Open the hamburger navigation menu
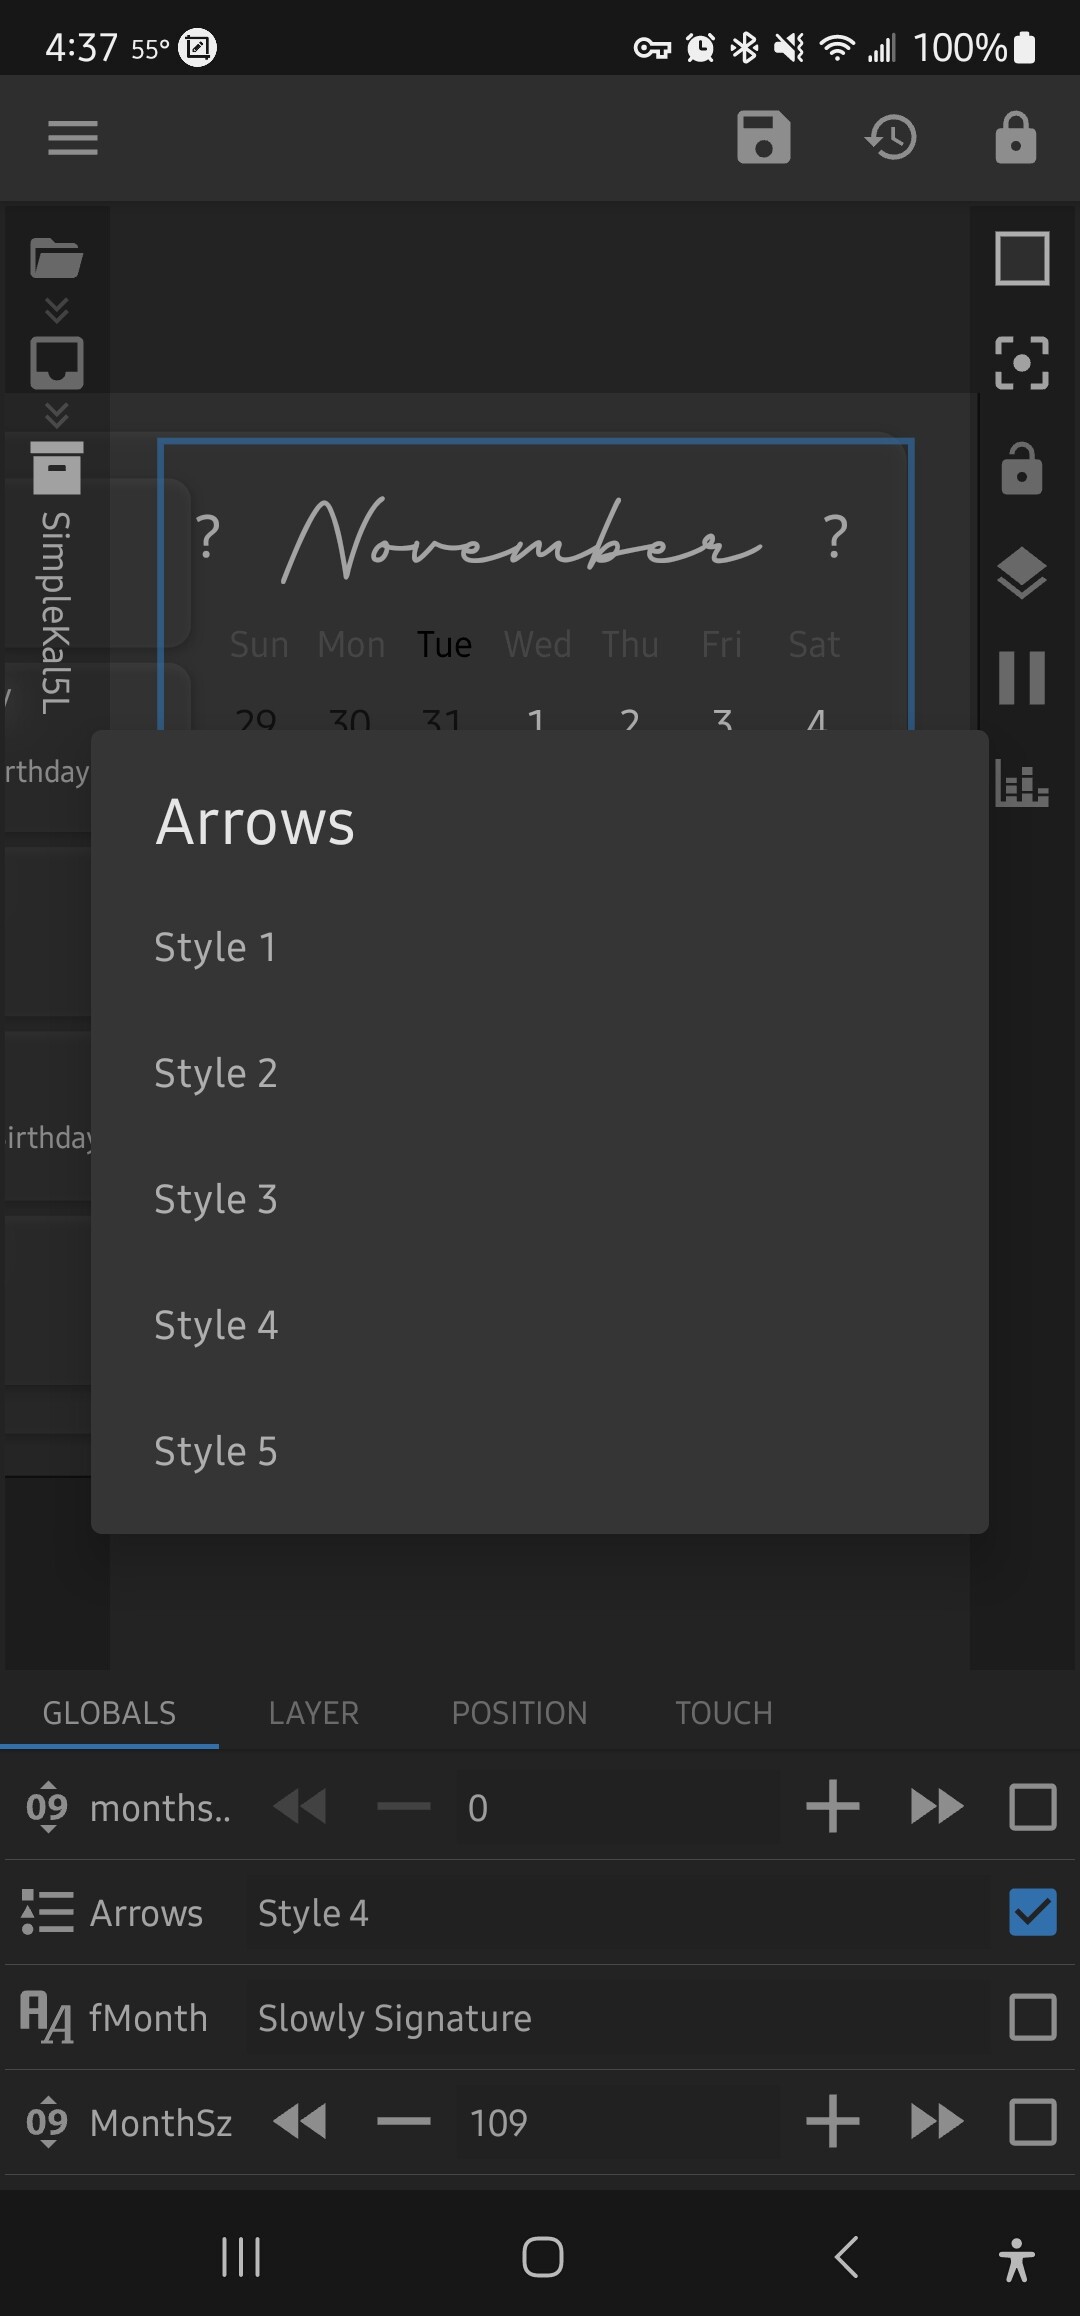1080x2316 pixels. (x=73, y=137)
